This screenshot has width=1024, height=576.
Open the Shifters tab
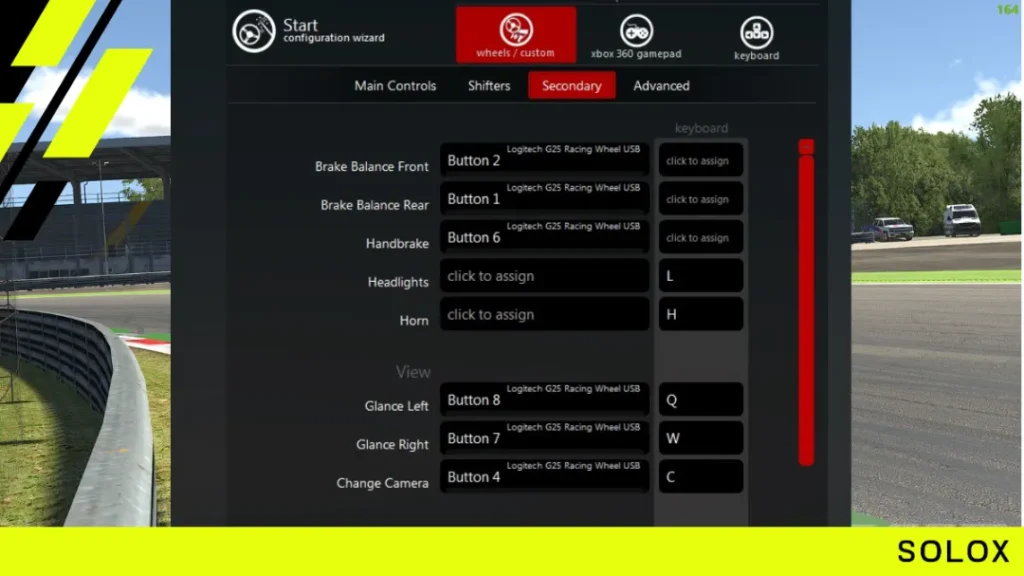[489, 86]
